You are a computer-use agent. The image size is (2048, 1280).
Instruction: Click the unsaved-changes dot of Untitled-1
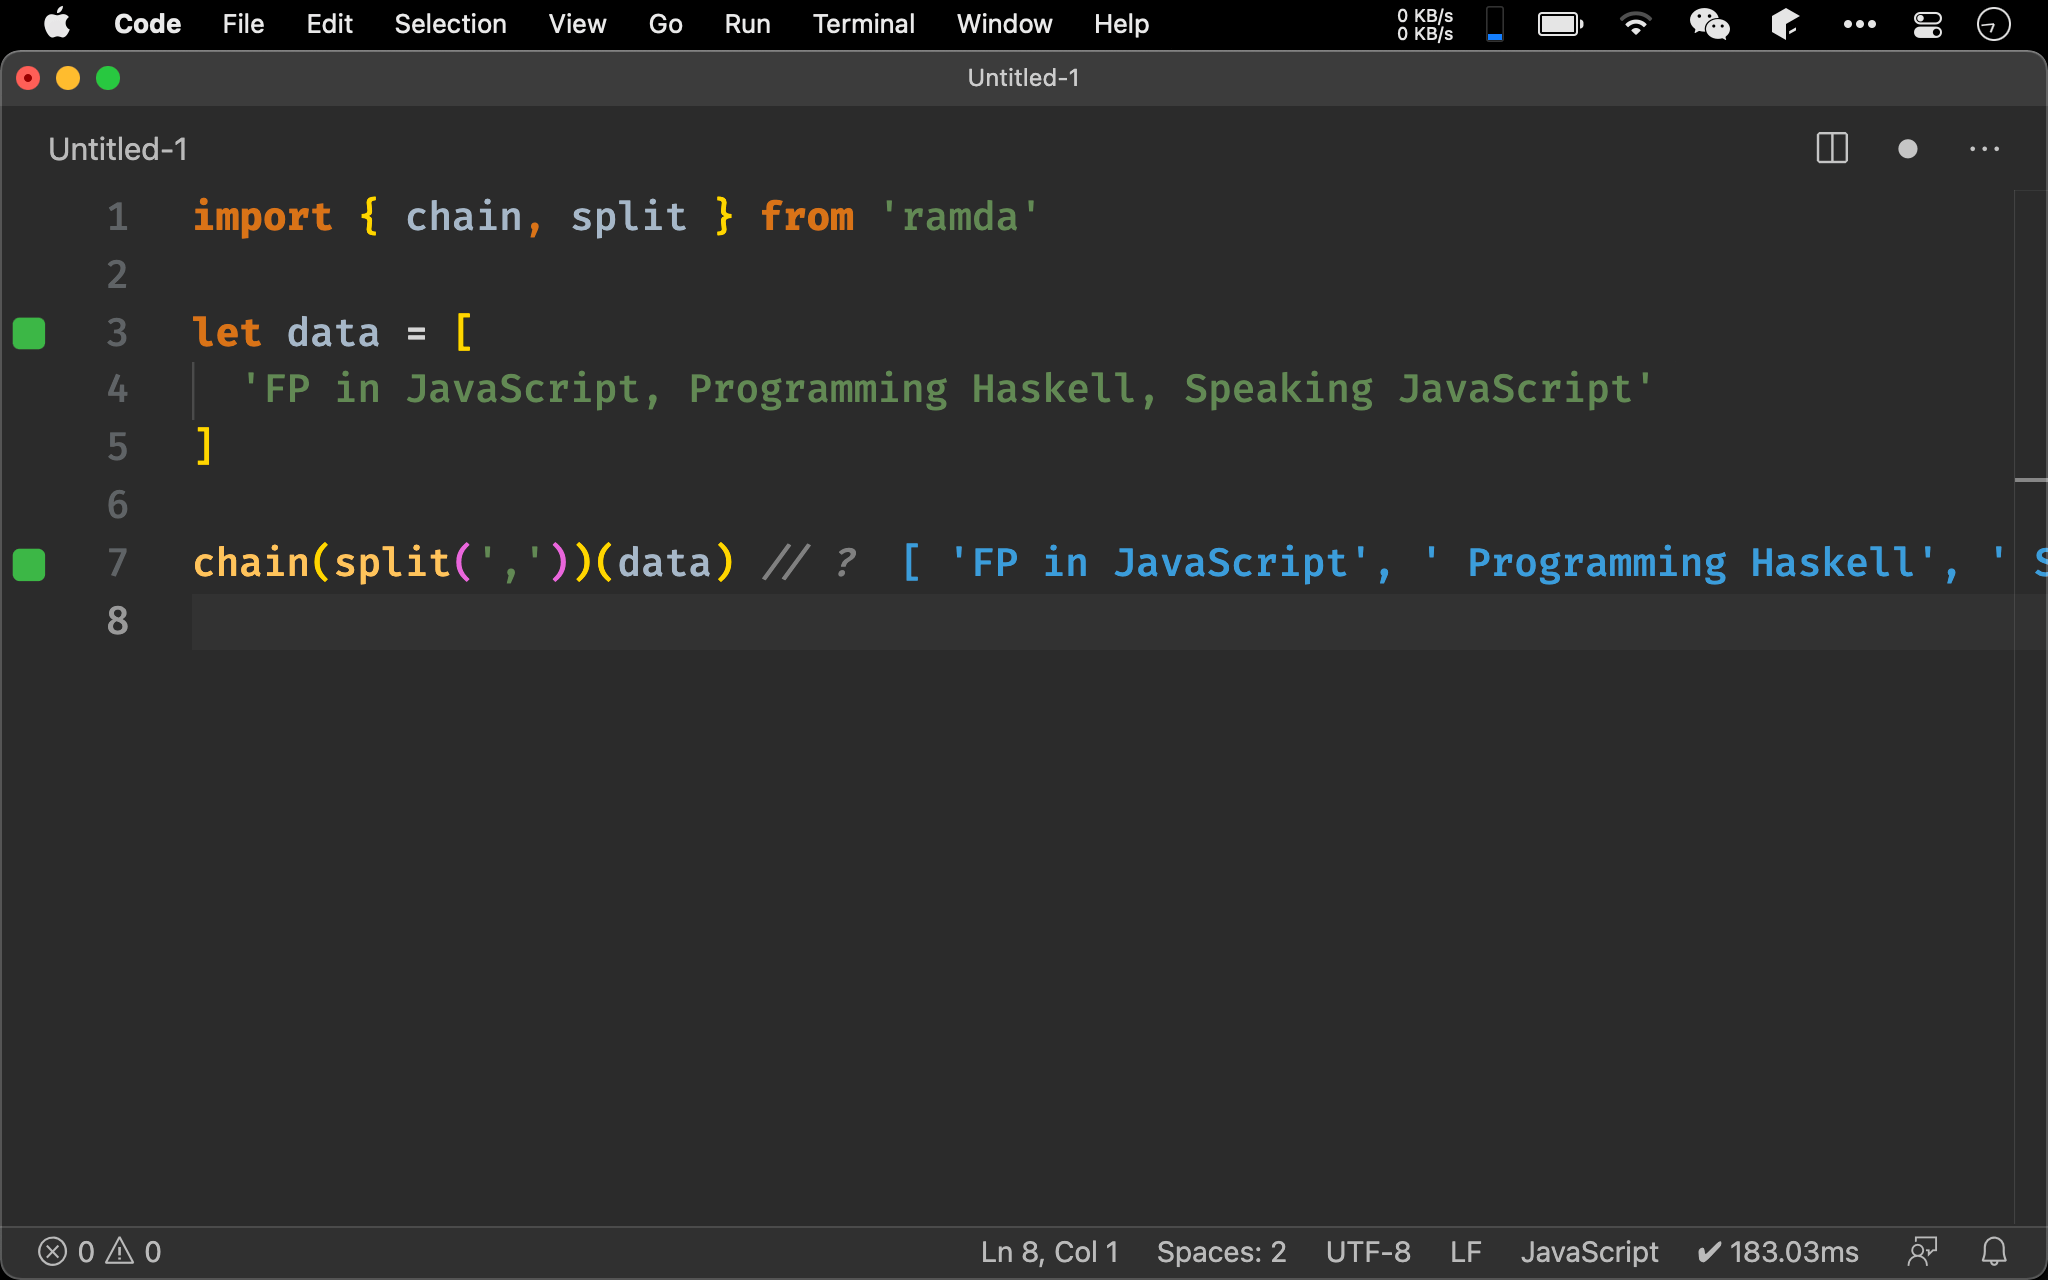click(x=1907, y=149)
